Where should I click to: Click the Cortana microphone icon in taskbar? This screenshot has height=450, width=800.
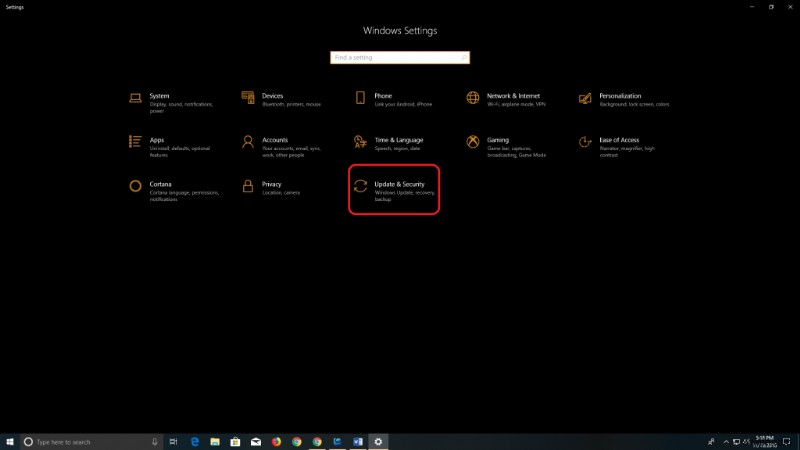tap(155, 442)
